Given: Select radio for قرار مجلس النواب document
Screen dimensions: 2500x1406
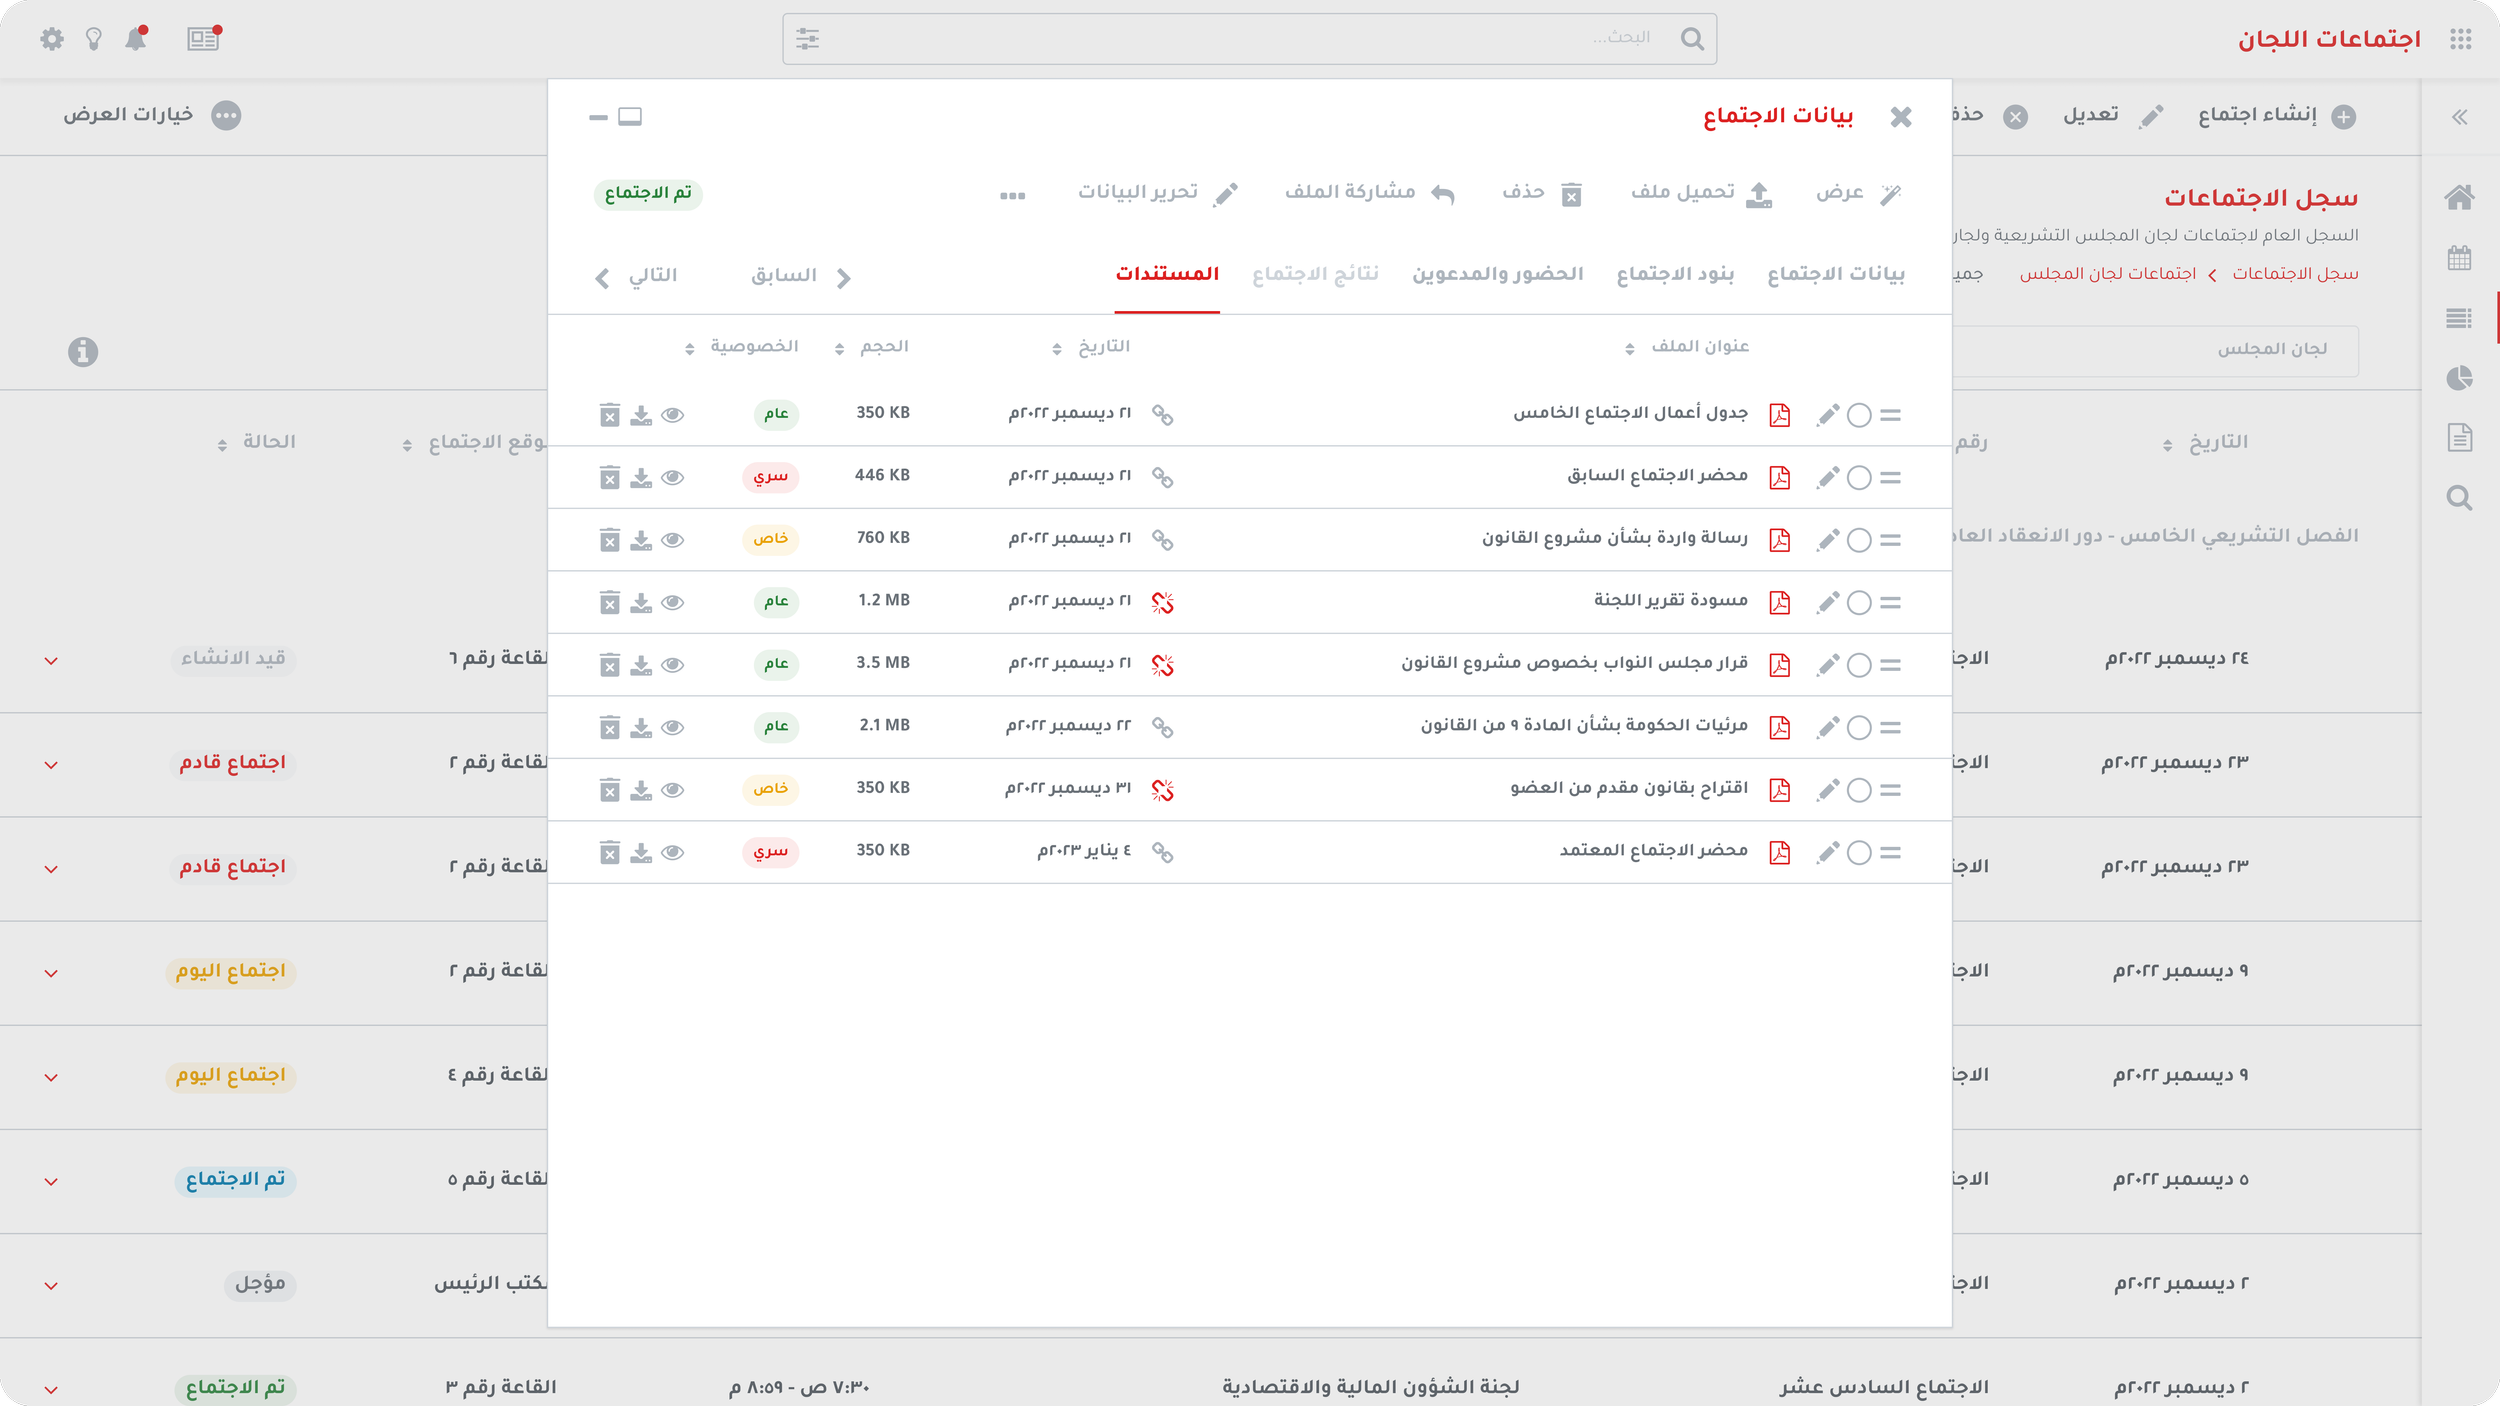Looking at the screenshot, I should click(x=1859, y=665).
